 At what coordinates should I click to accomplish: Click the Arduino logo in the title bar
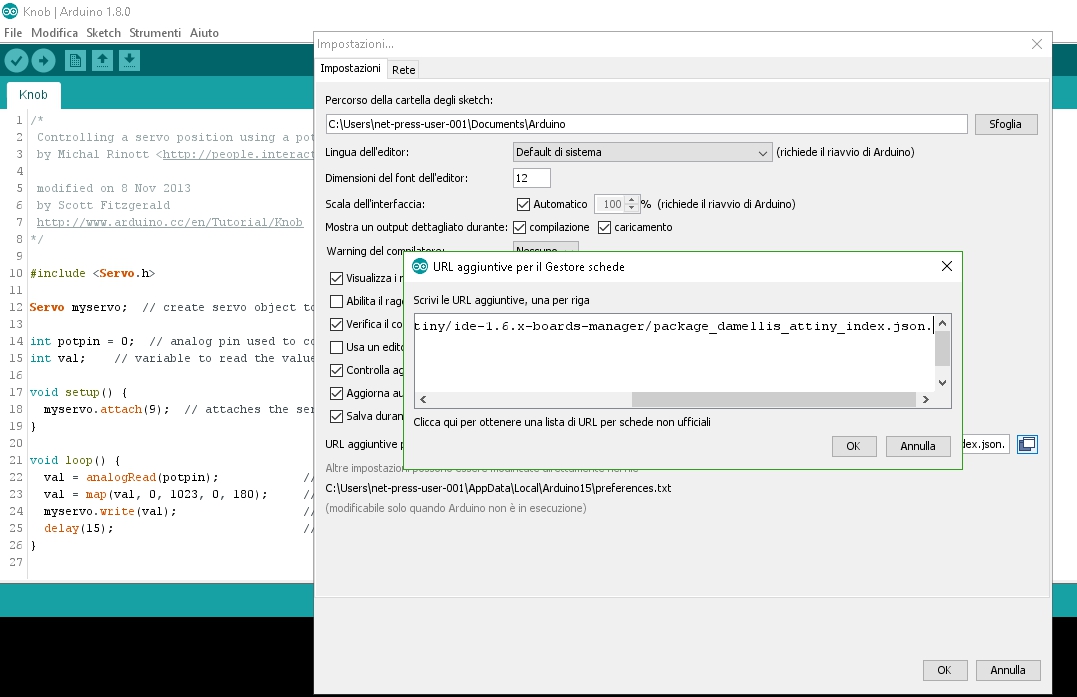pyautogui.click(x=10, y=11)
